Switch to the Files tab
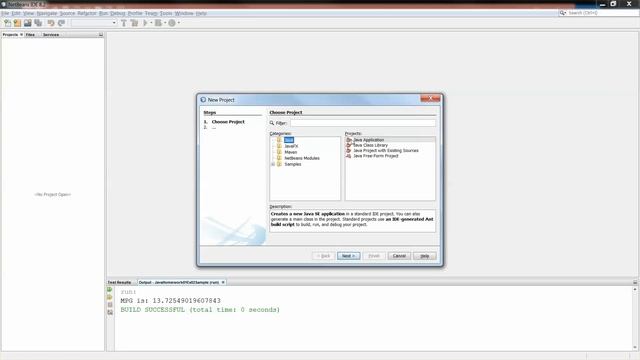This screenshot has height=360, width=640. pos(30,35)
